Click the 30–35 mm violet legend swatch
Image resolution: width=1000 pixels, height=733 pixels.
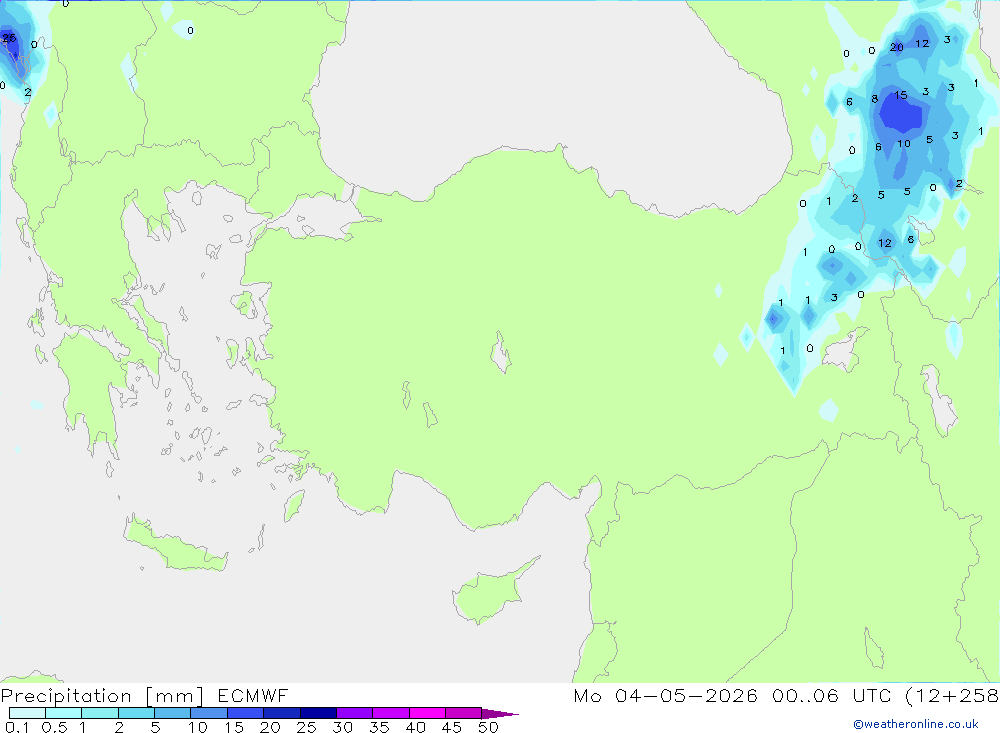coord(355,713)
